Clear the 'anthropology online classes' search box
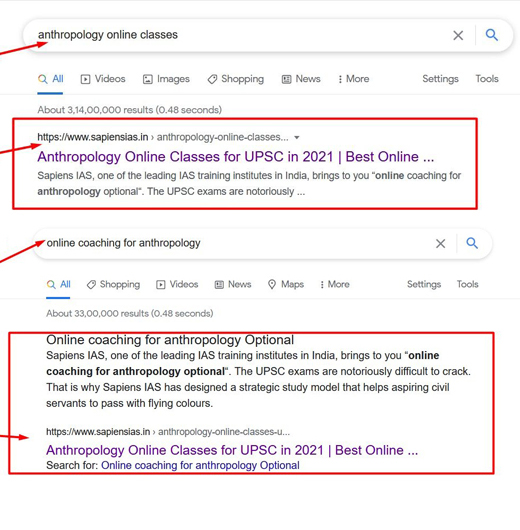 click(x=458, y=35)
